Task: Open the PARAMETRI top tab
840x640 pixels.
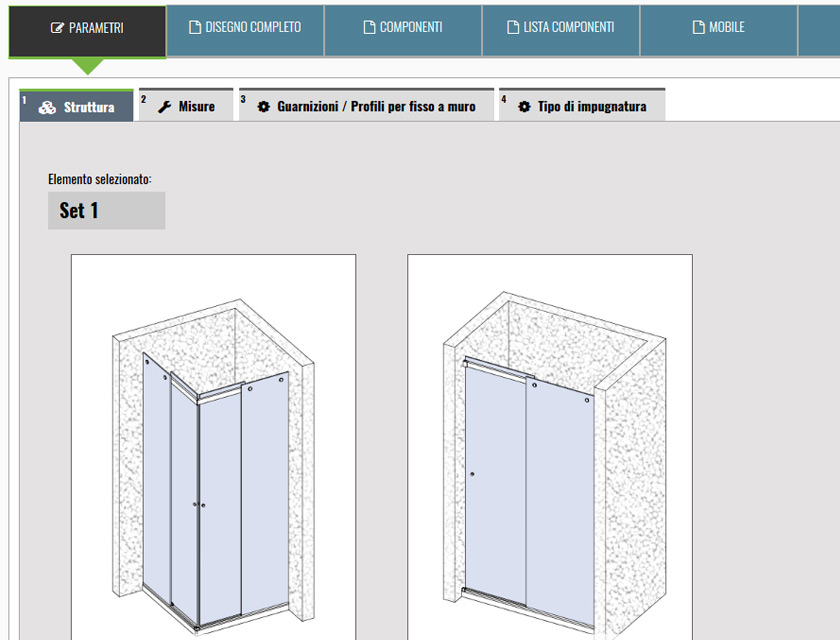Action: (x=87, y=31)
